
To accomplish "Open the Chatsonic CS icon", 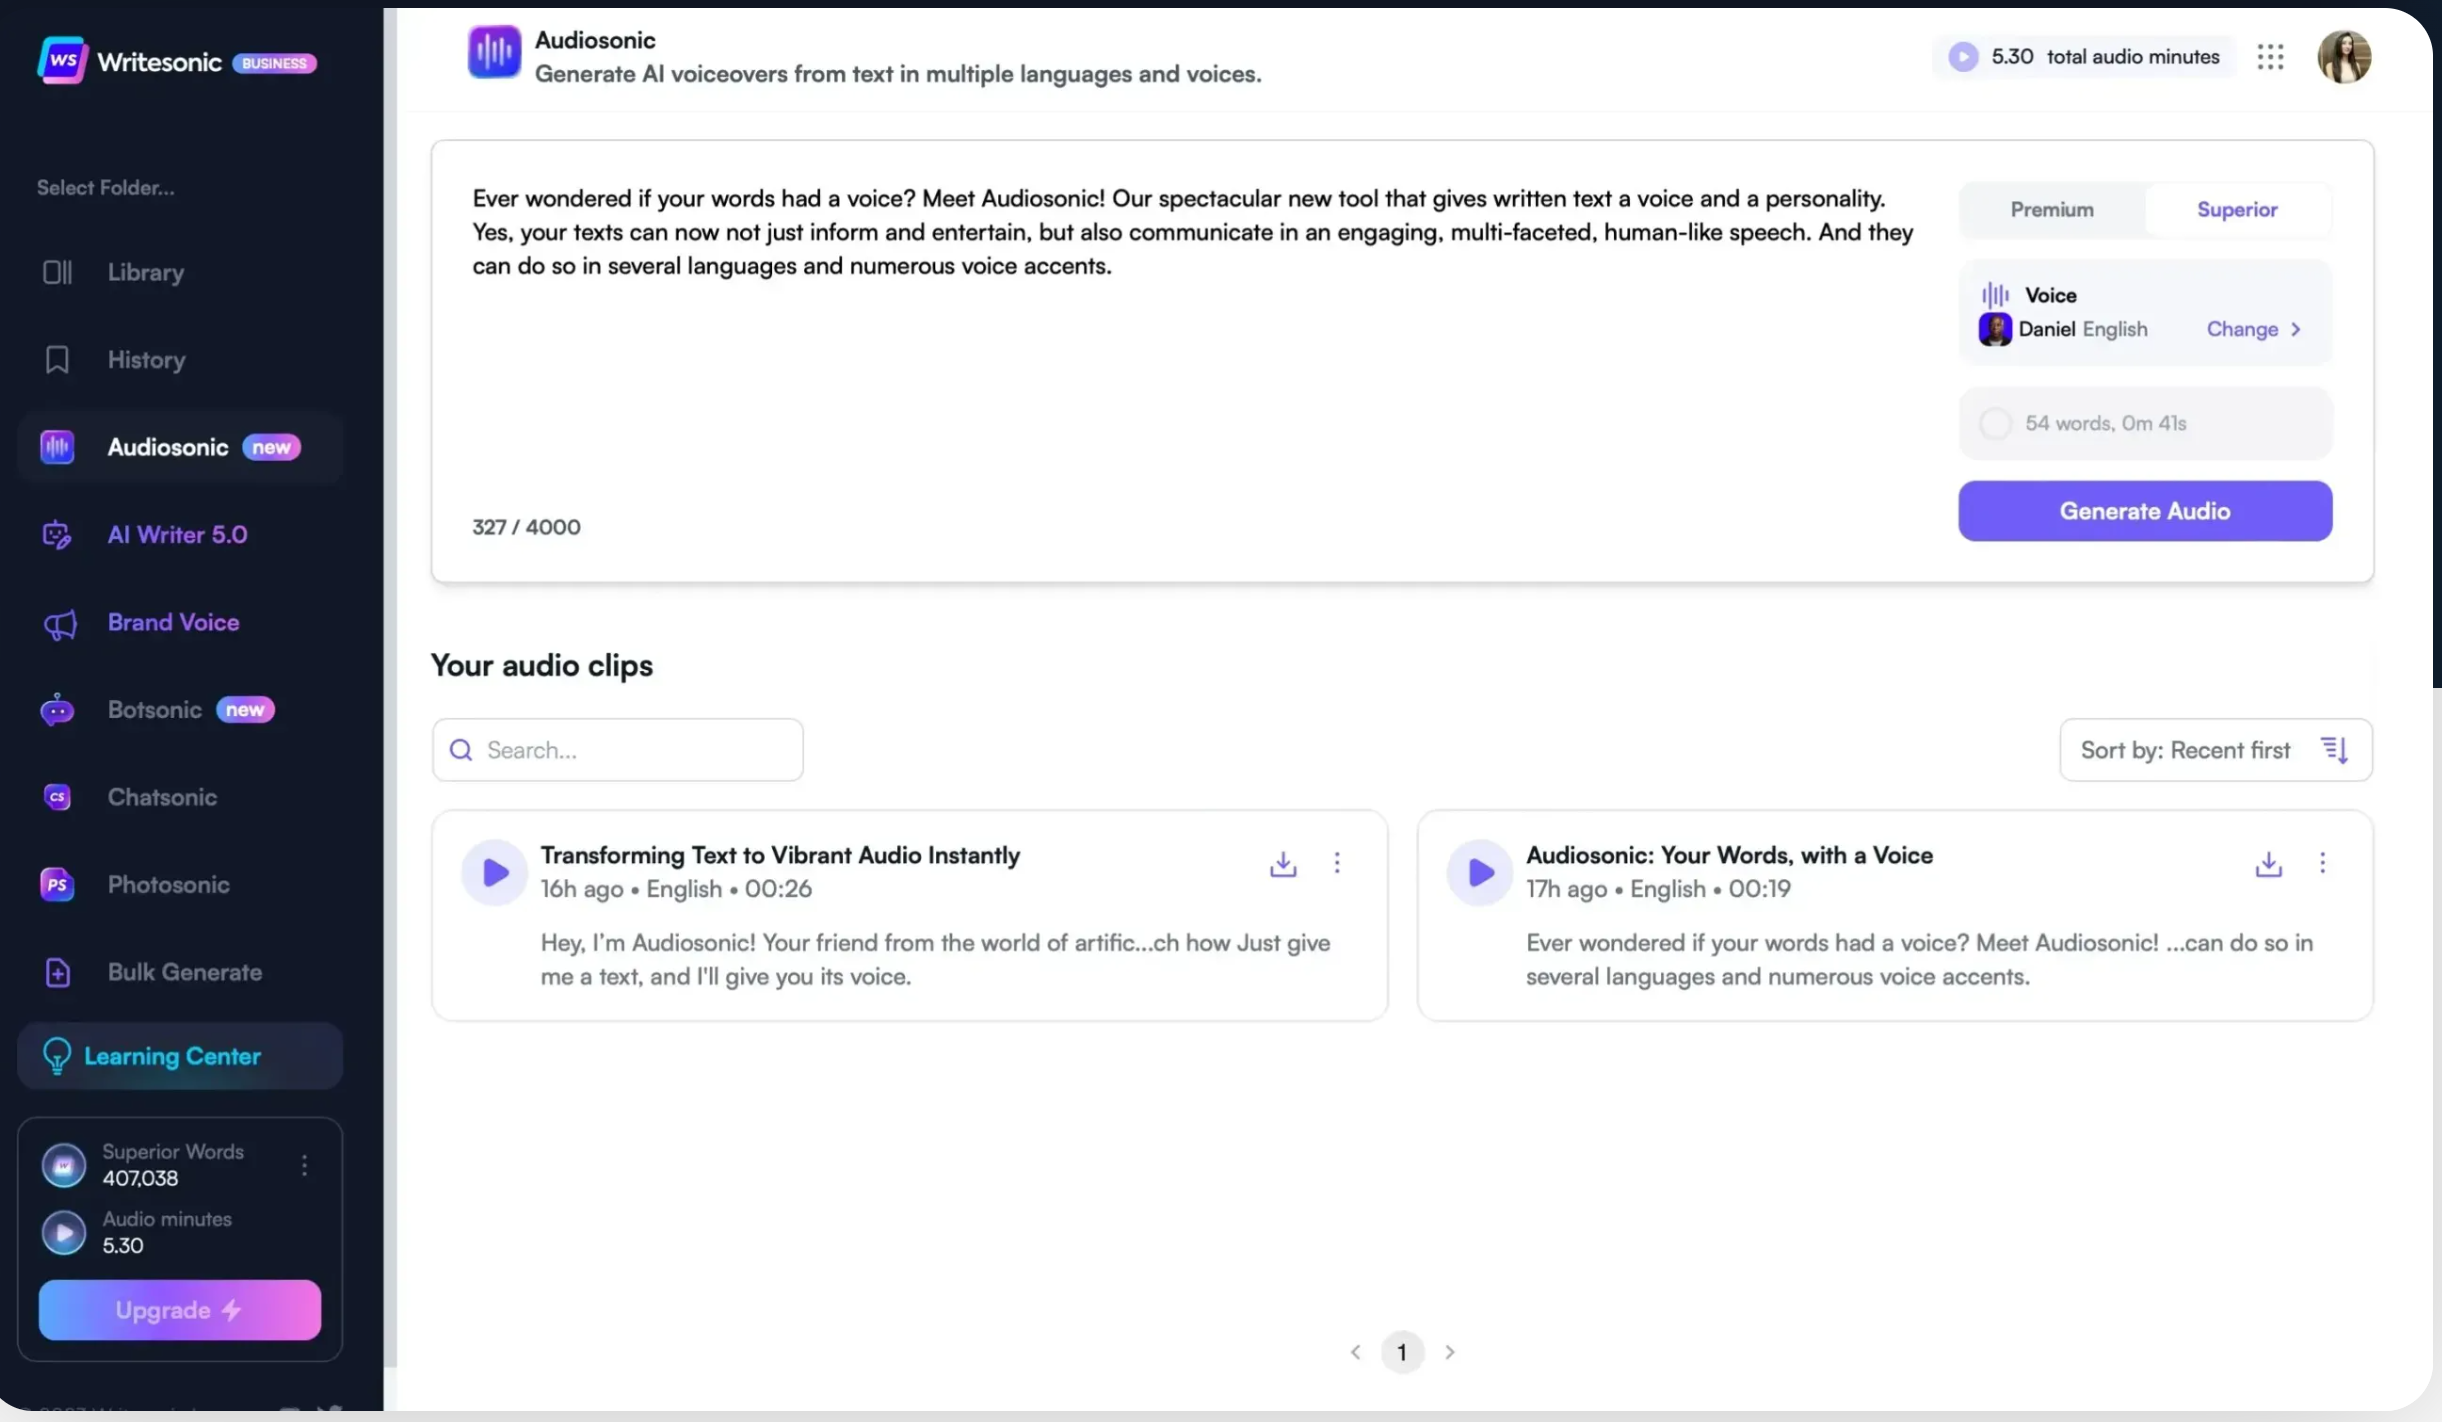I will pos(57,797).
